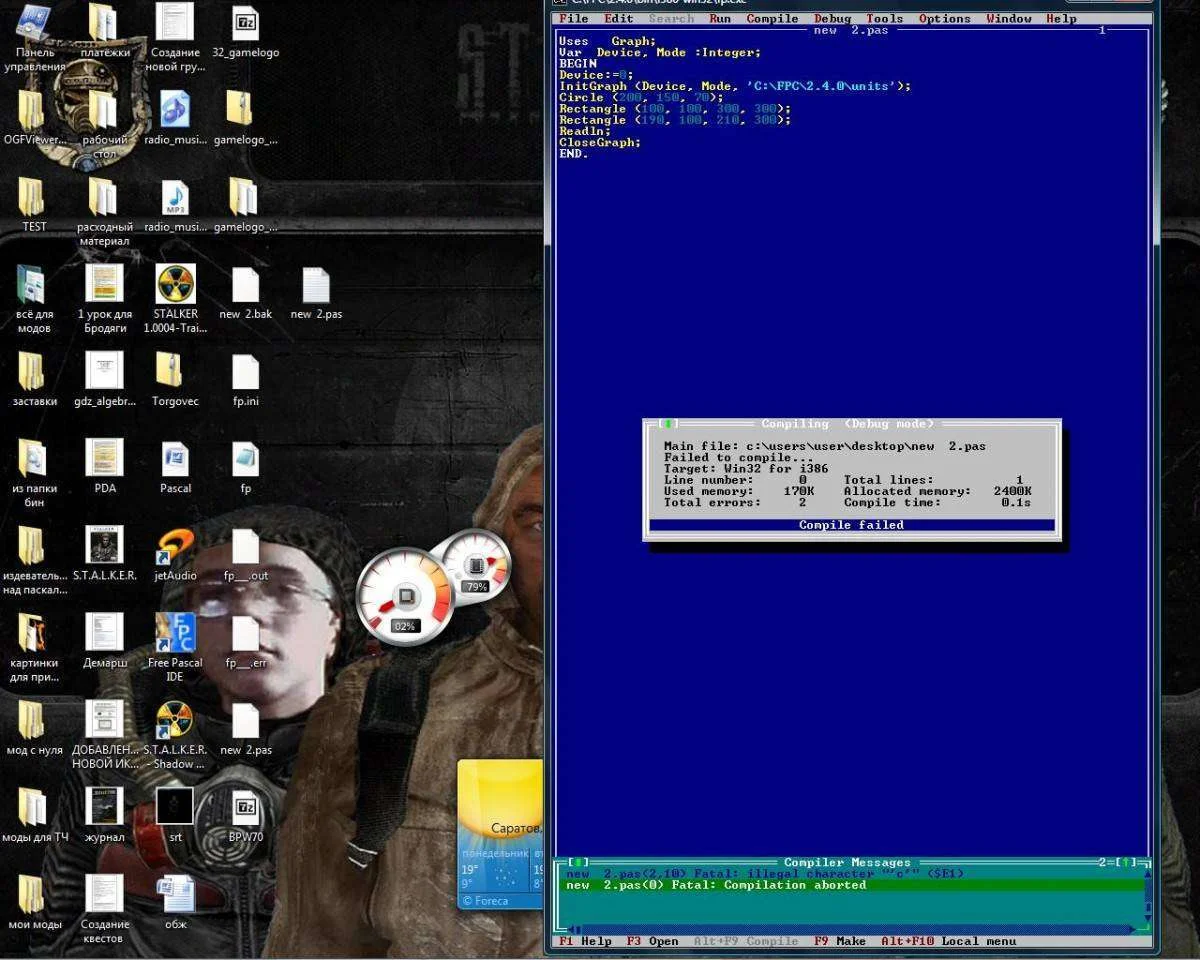Screen dimensions: 1200x960
Task: Click Alt+F10 Local menu in status line
Action: pyautogui.click(x=948, y=941)
